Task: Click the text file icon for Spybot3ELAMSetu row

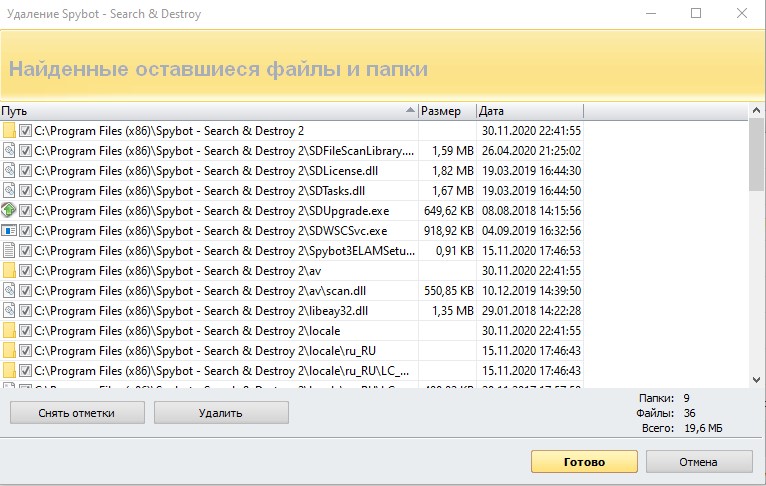Action: pyautogui.click(x=9, y=251)
